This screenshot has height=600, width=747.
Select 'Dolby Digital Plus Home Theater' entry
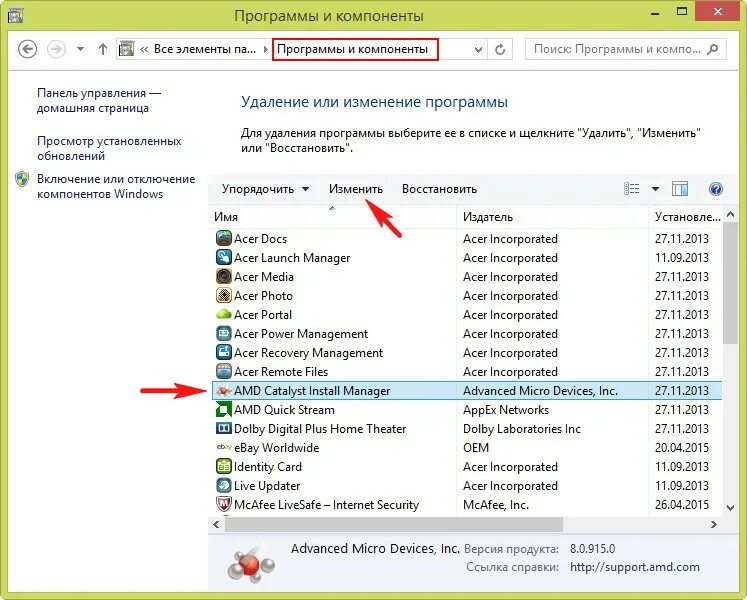click(320, 429)
